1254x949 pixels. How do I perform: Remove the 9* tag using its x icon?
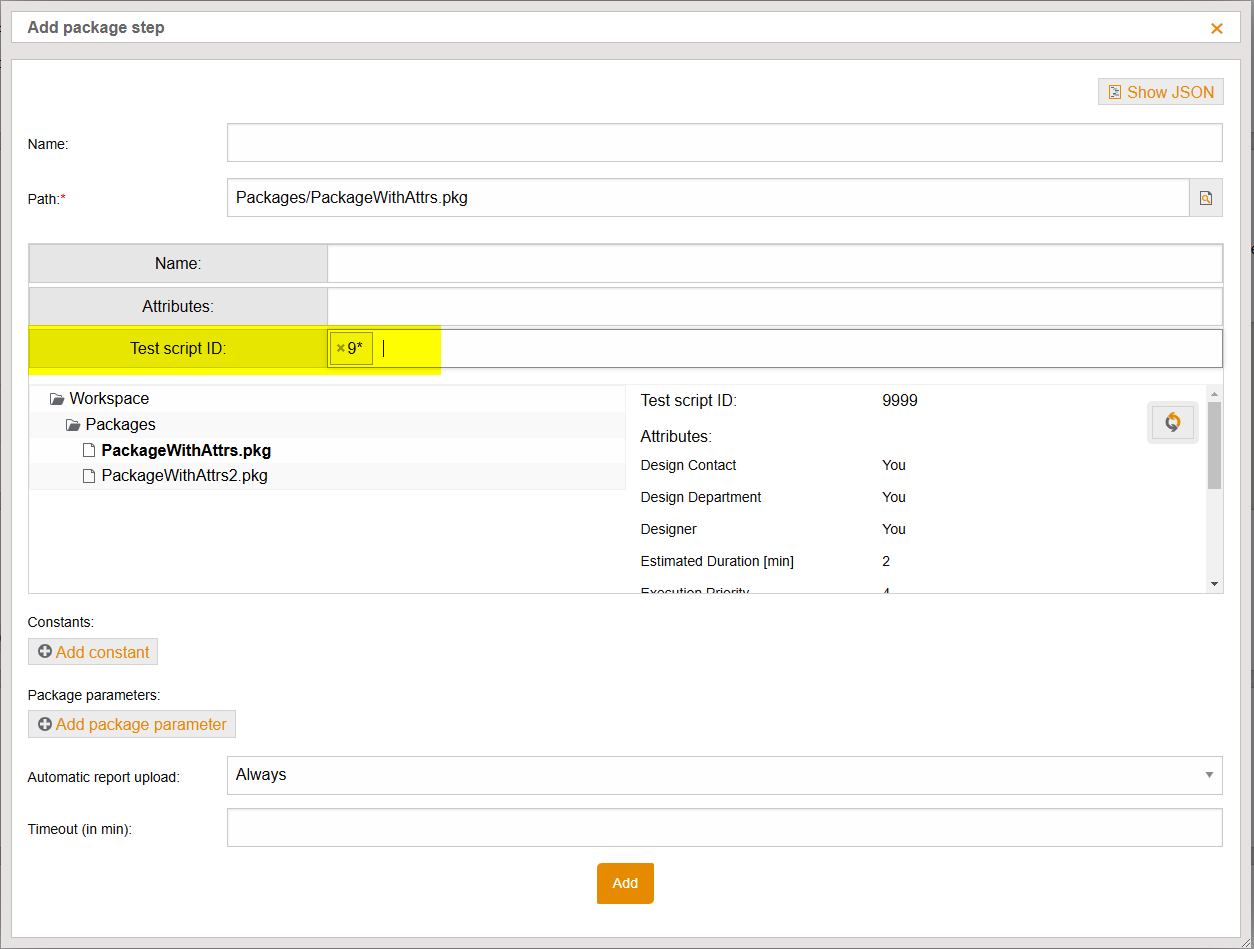[339, 347]
